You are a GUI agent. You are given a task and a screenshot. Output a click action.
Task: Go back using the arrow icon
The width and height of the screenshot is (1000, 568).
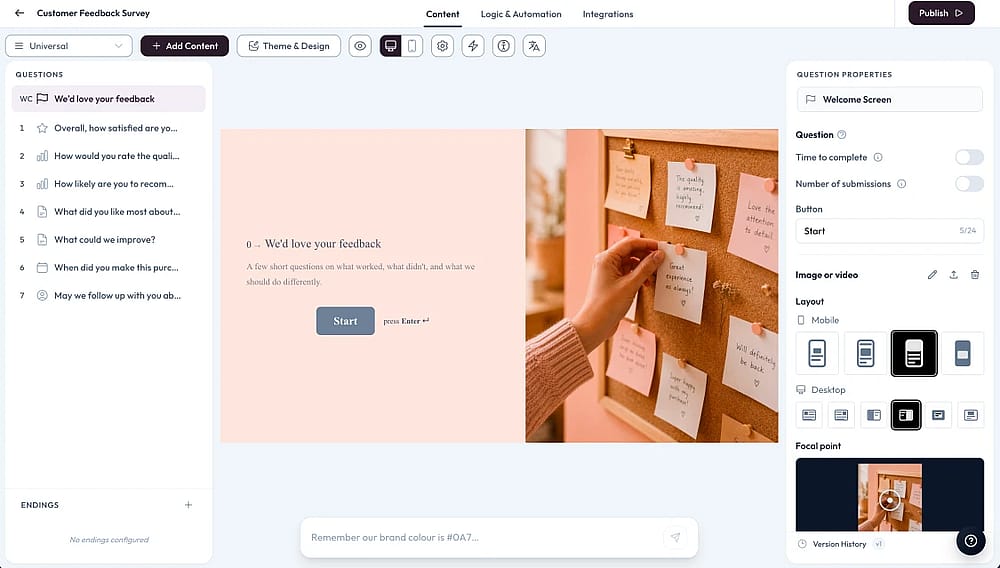19,13
